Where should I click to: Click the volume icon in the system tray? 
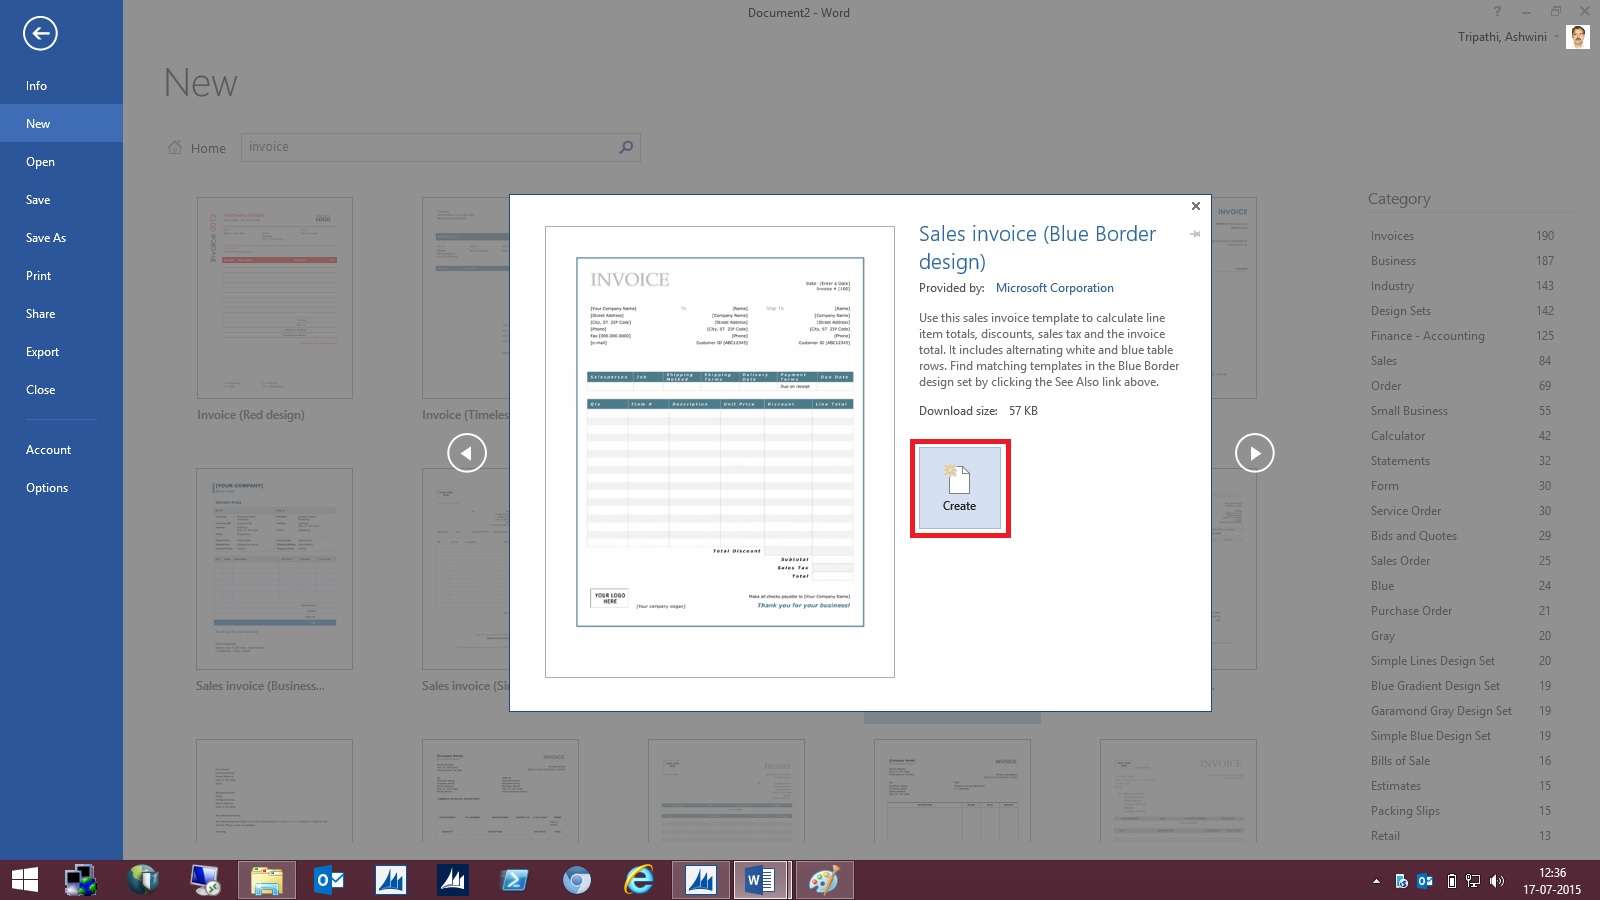pos(1497,881)
